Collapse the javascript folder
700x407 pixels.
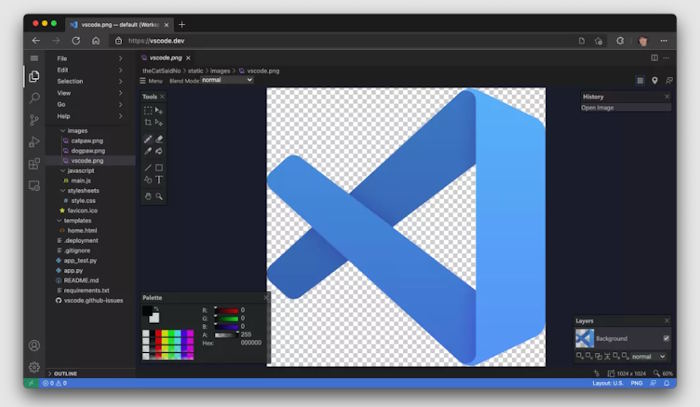pos(63,170)
